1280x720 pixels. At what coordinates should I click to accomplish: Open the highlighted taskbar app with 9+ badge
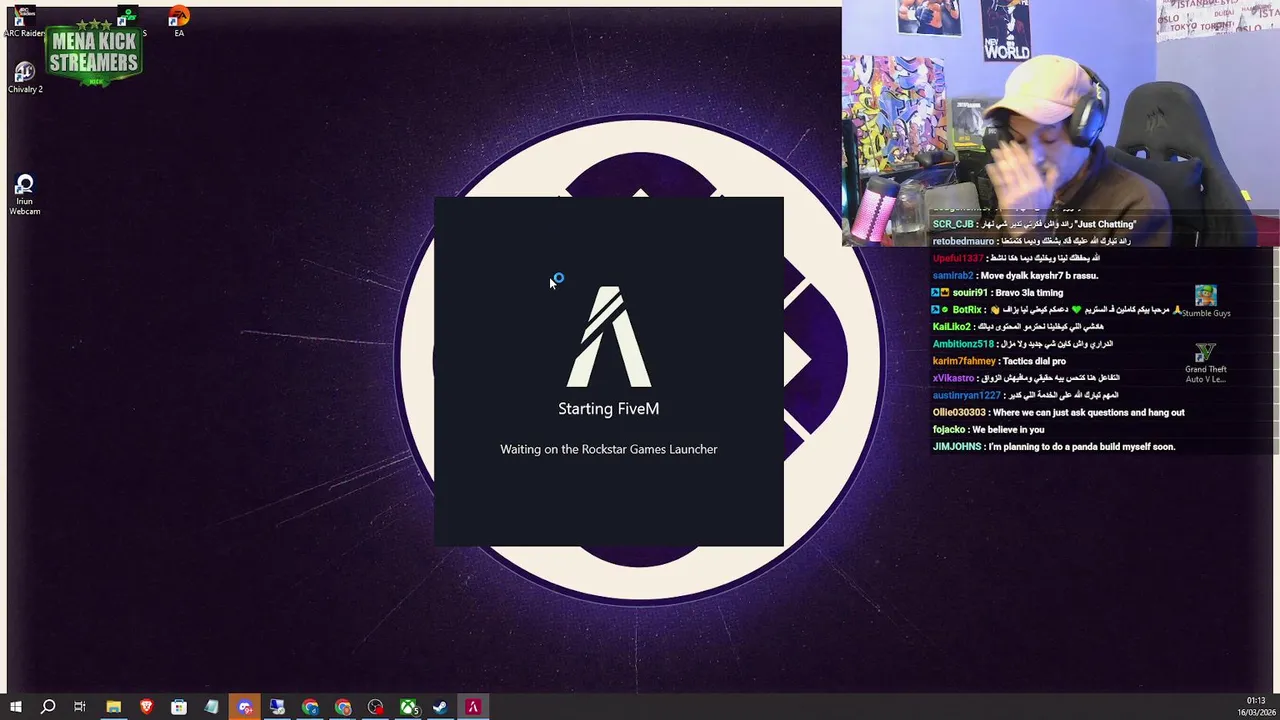tap(245, 707)
